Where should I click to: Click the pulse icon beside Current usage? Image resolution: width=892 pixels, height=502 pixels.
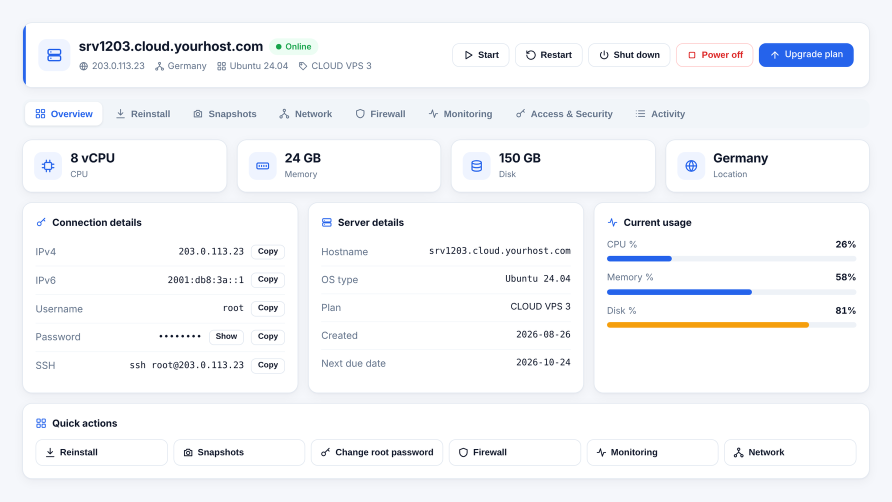tap(612, 223)
